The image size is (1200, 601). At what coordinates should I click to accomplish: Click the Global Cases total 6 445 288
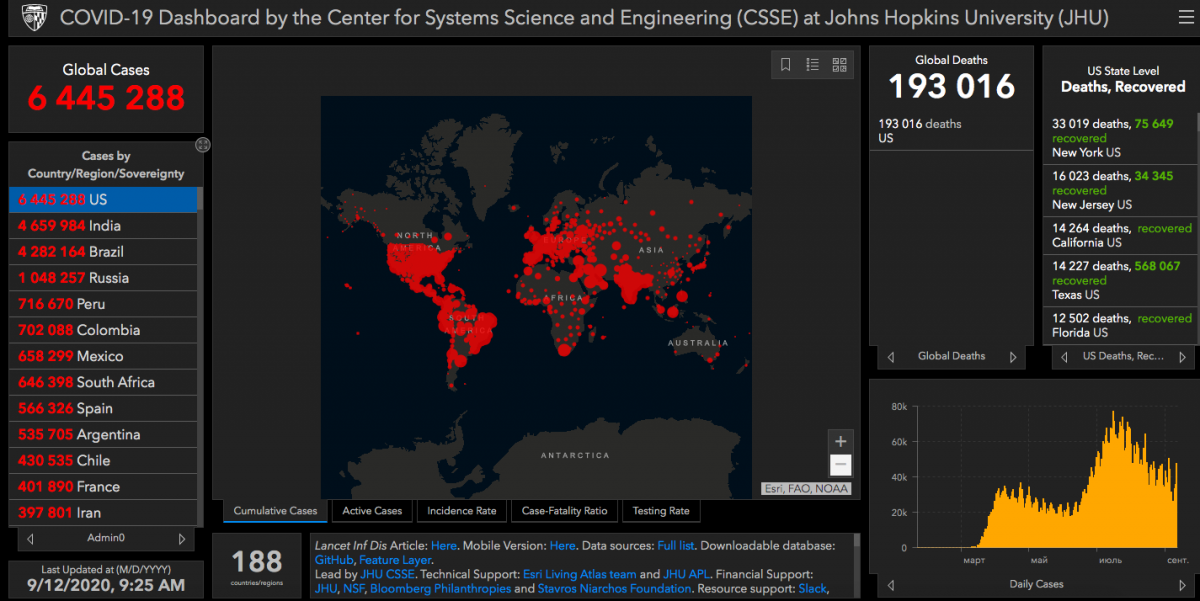click(106, 98)
